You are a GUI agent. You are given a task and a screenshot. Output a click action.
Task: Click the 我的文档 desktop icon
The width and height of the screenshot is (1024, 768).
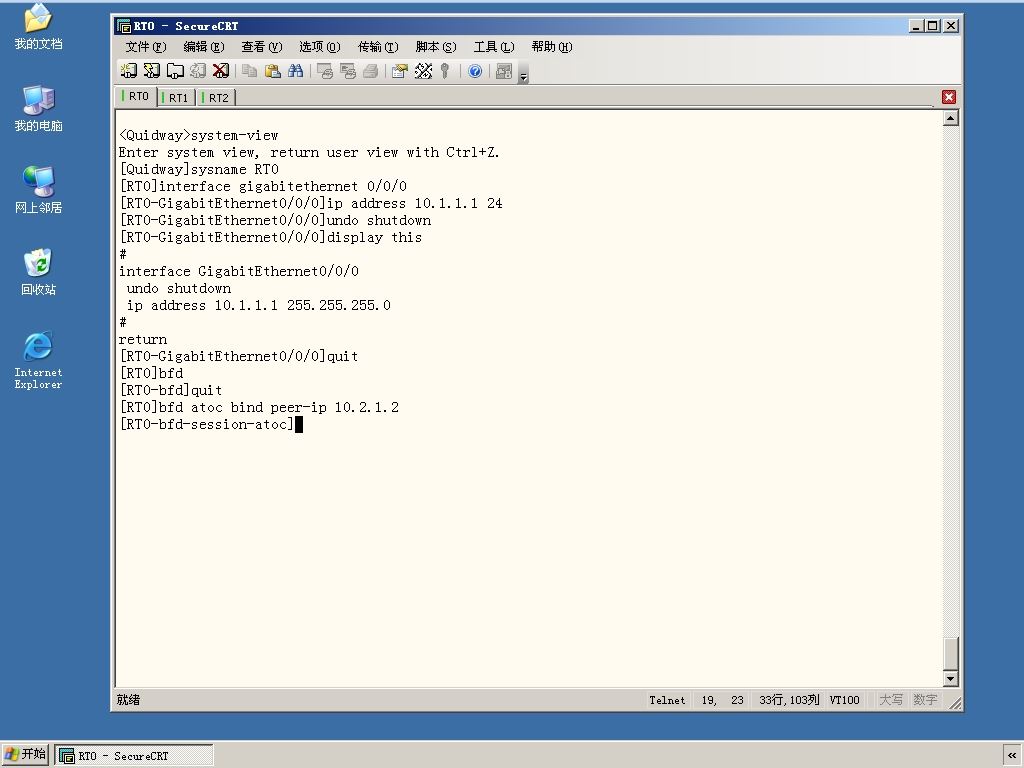pyautogui.click(x=38, y=27)
